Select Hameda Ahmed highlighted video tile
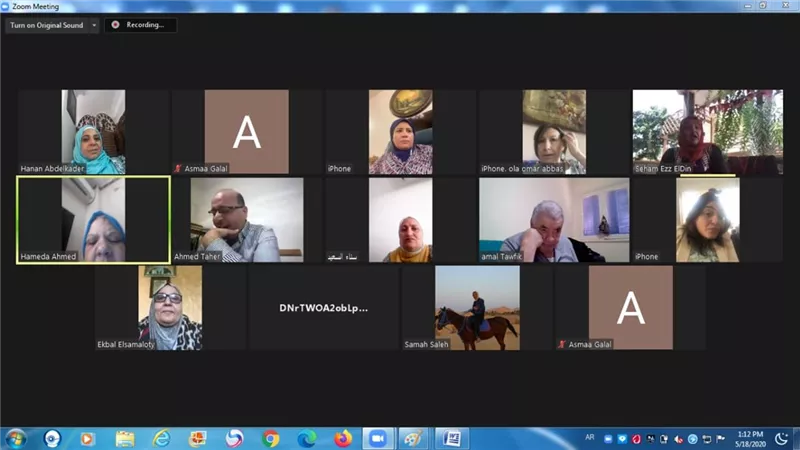This screenshot has height=450, width=800. click(x=93, y=220)
